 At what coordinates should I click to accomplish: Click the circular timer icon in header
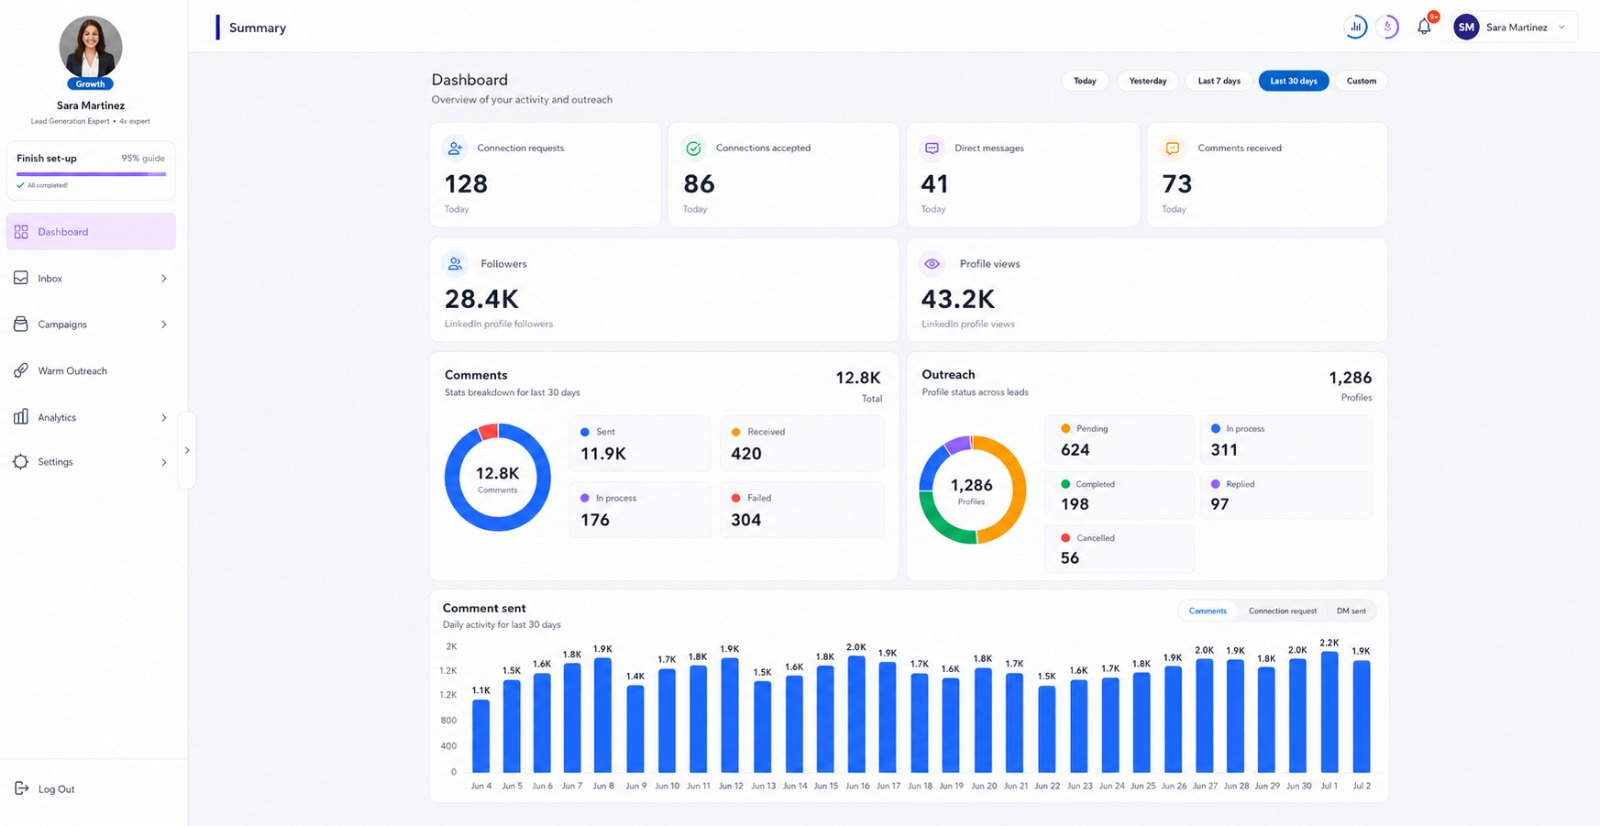coord(1387,27)
